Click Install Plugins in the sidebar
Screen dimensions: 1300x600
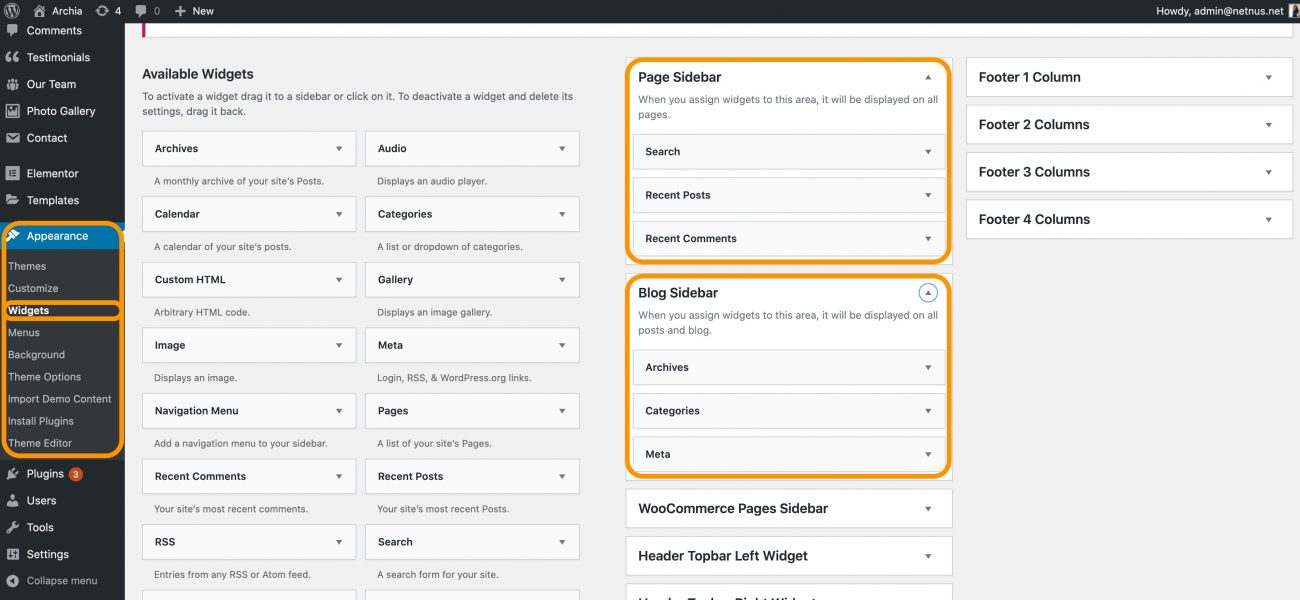40,421
